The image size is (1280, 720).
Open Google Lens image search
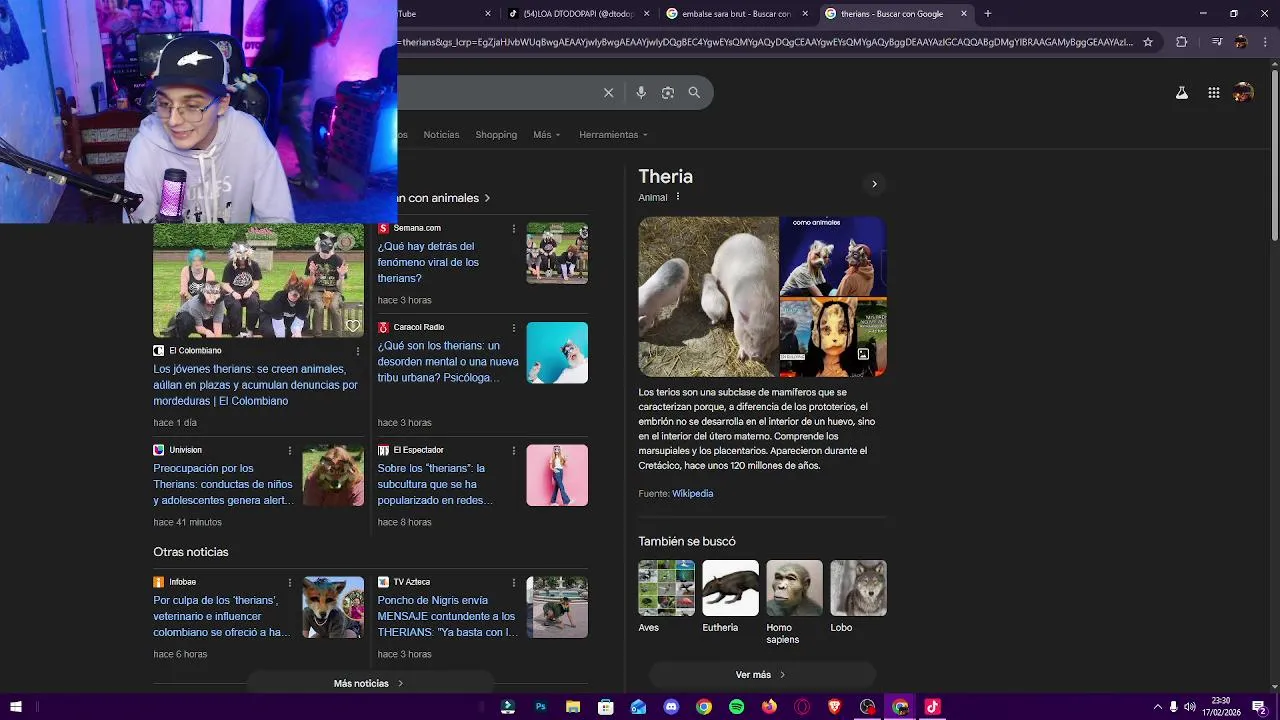[668, 93]
